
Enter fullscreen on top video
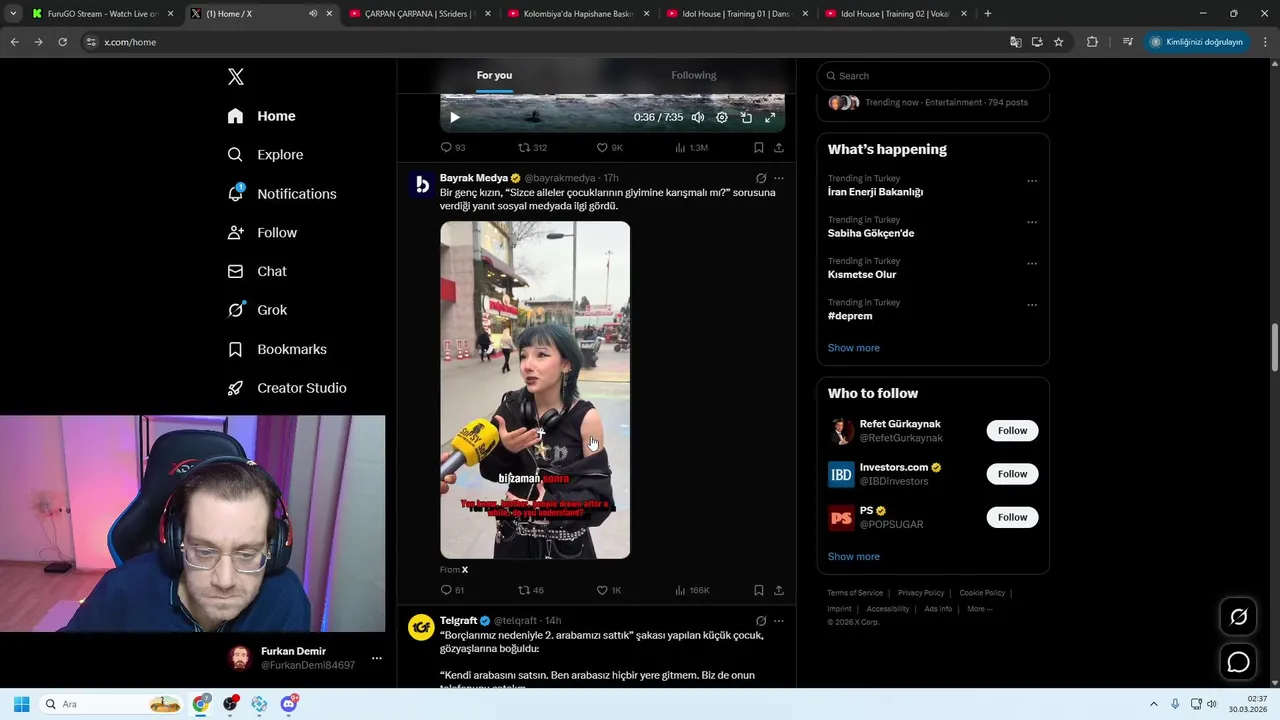coord(770,117)
